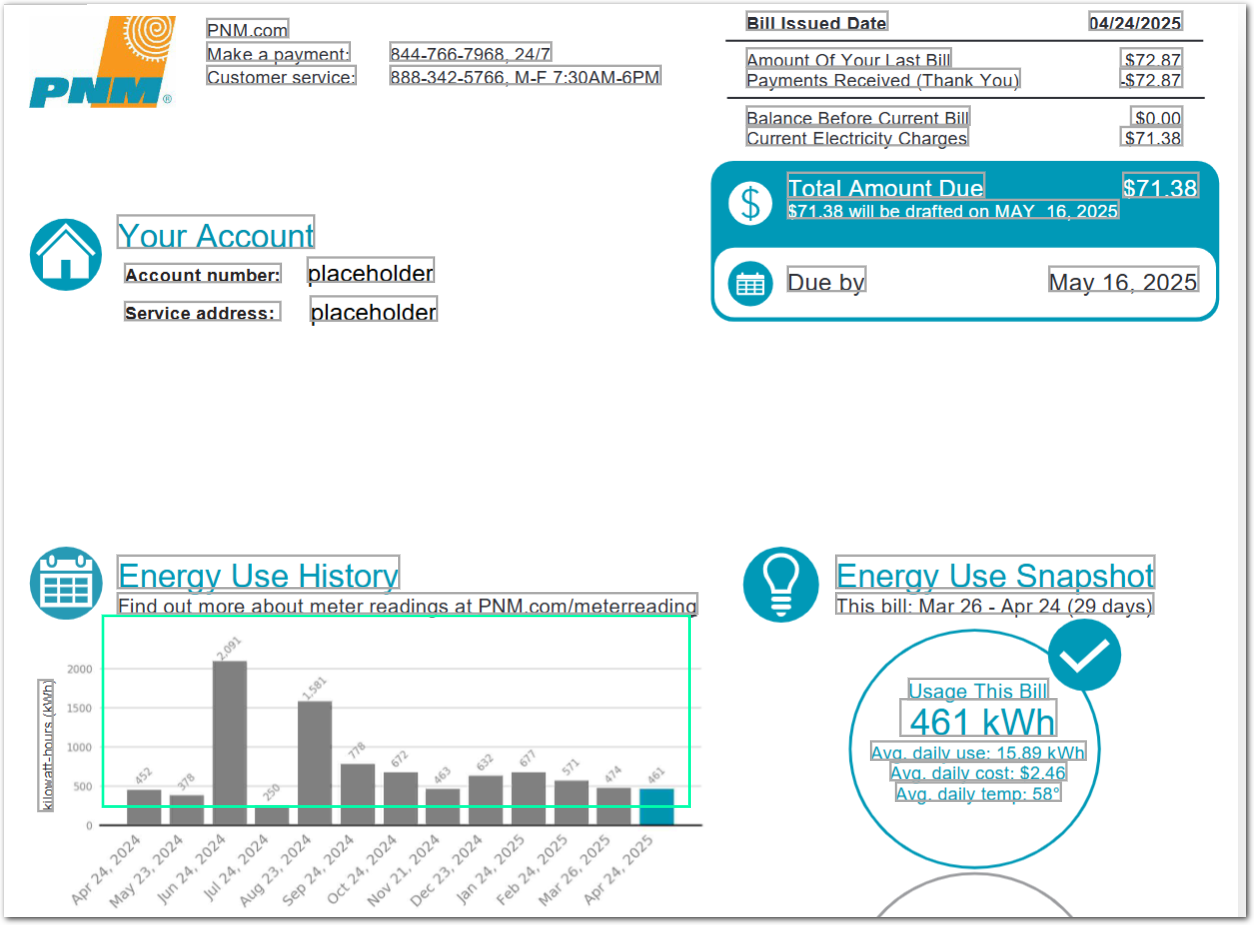Click the Sep 24, 2024 bar showing 778
Screen dimensions: 1254x925
(358, 794)
